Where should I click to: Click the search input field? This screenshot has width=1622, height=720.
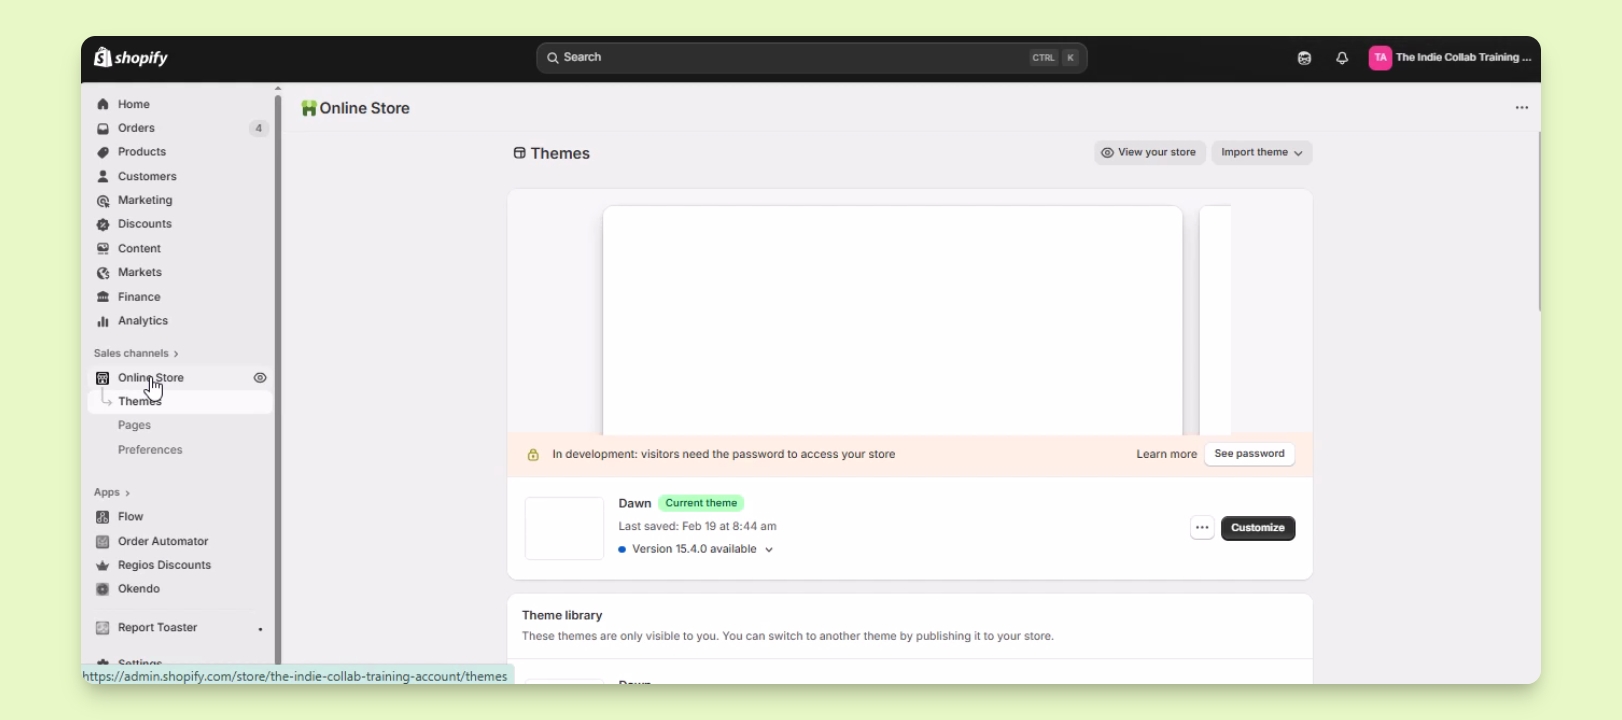click(812, 58)
